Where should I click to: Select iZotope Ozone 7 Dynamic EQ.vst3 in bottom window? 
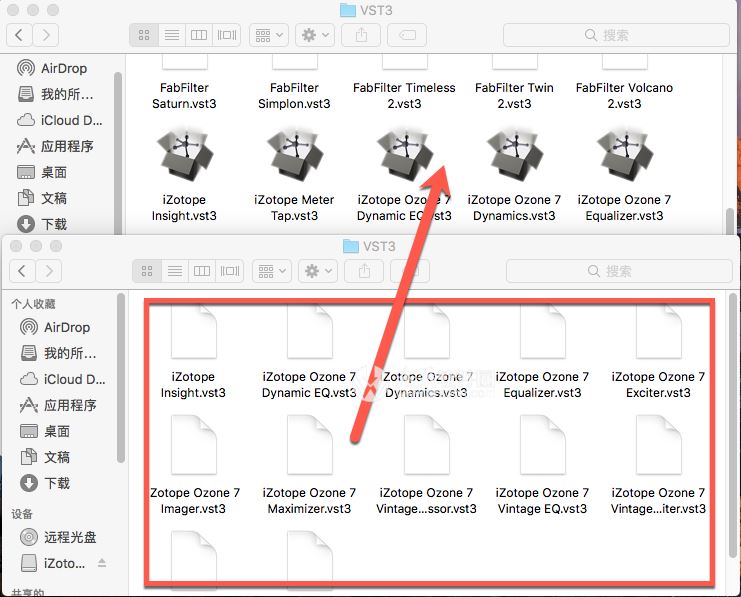309,352
